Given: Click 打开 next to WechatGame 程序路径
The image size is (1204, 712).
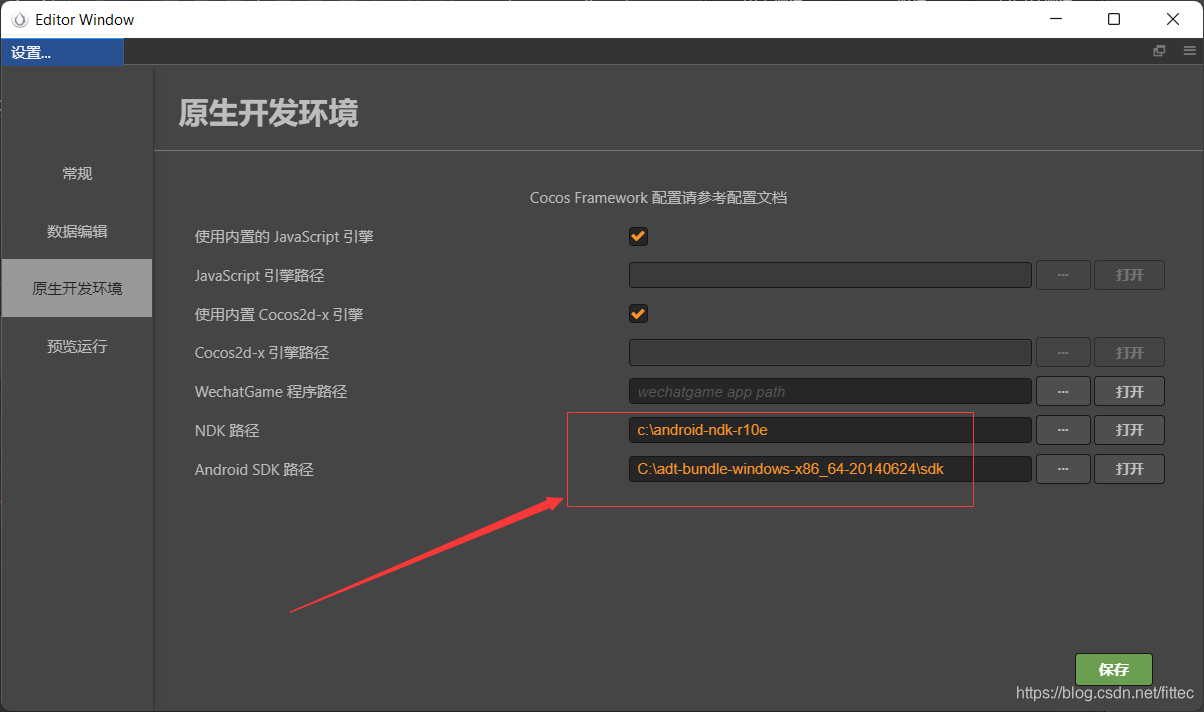Looking at the screenshot, I should pos(1130,391).
